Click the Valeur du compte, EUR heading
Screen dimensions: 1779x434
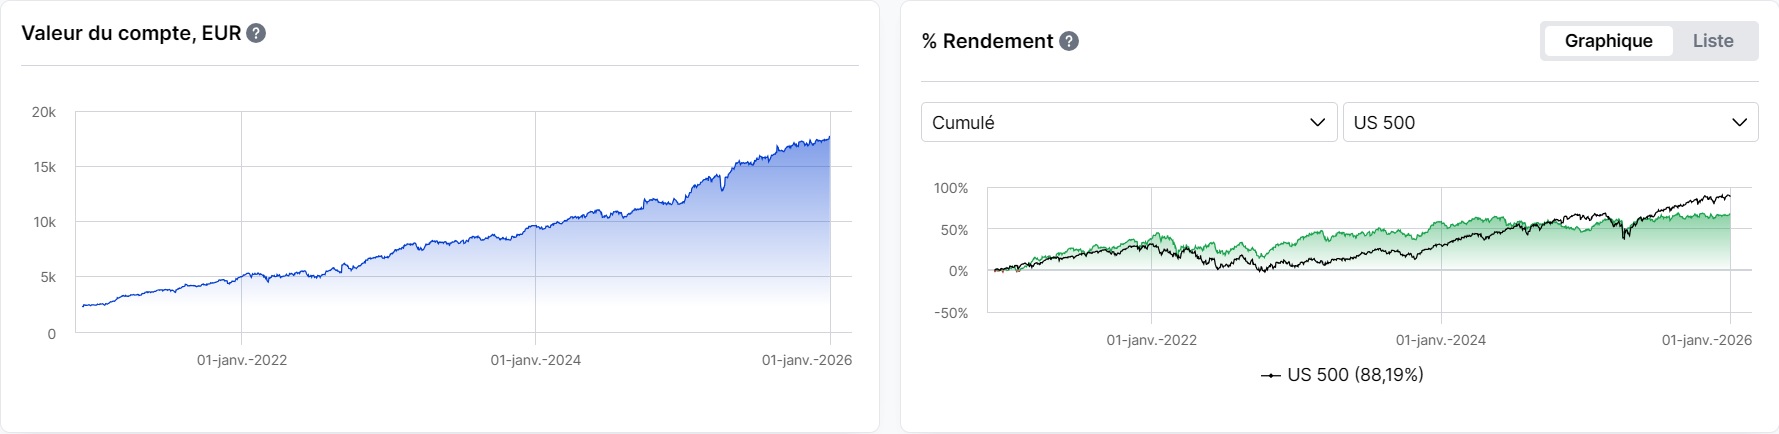click(131, 33)
